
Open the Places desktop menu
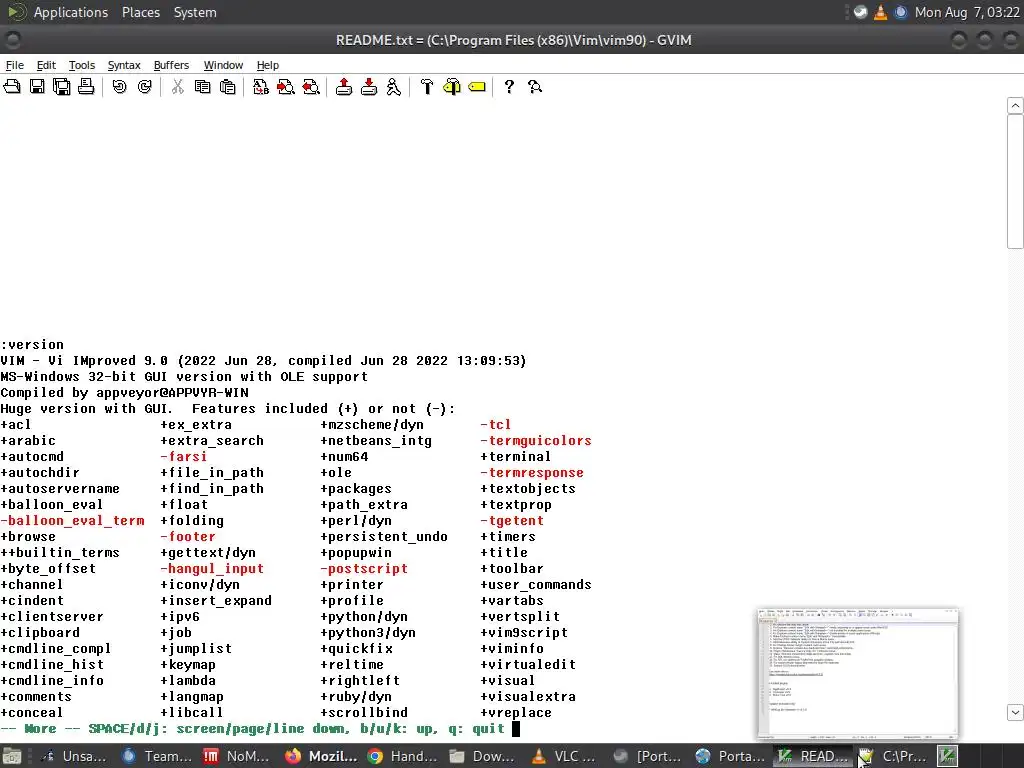click(141, 12)
